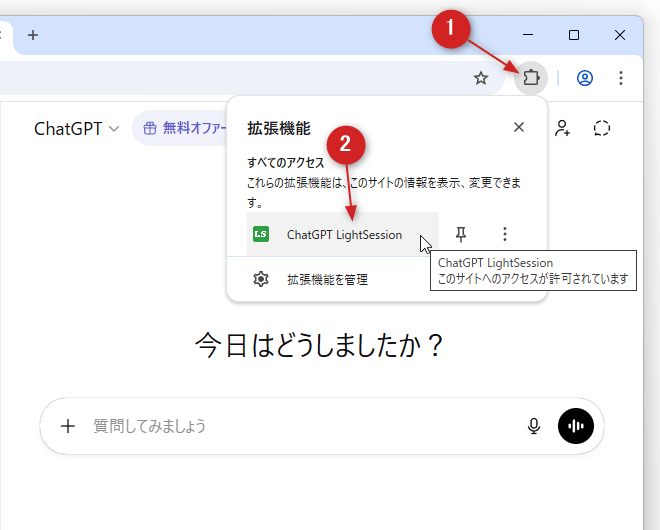Open 拡張機能を管理 settings

tap(327, 280)
